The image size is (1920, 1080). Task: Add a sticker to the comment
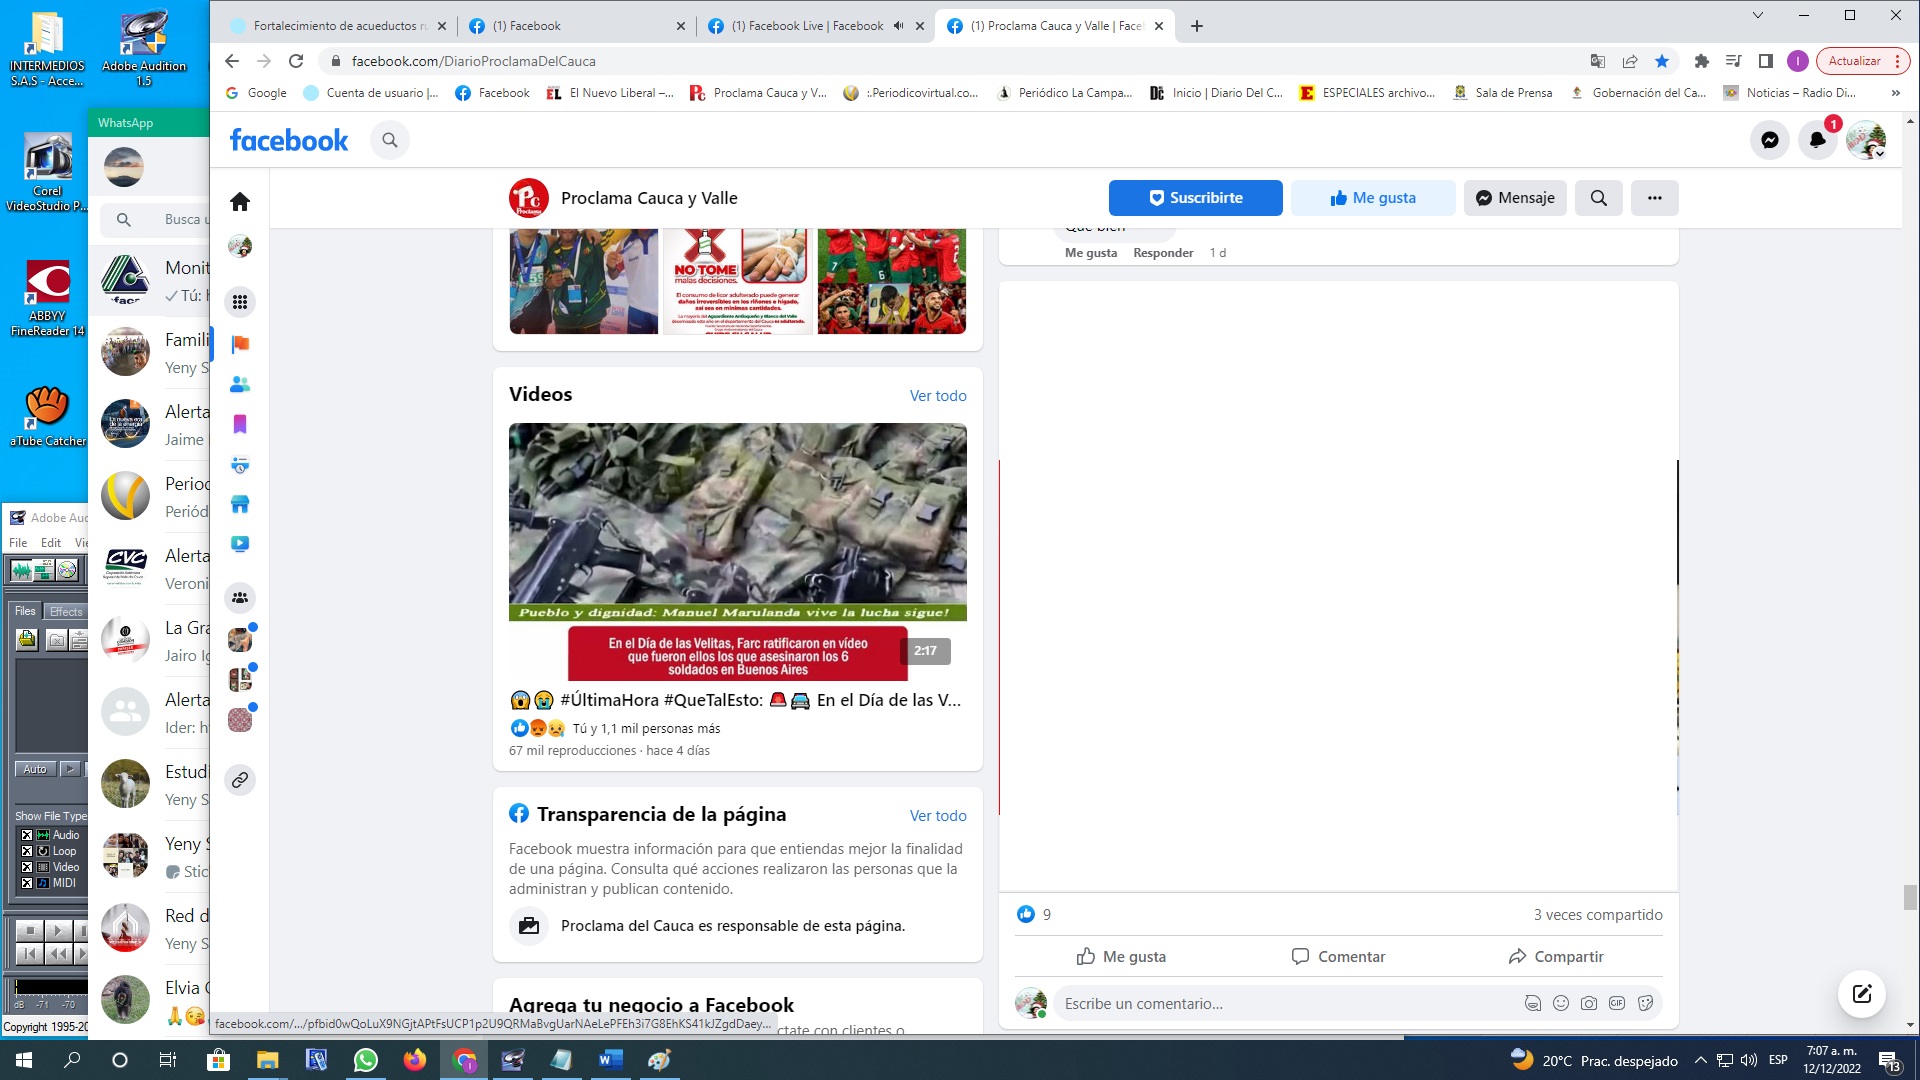[x=1645, y=1003]
